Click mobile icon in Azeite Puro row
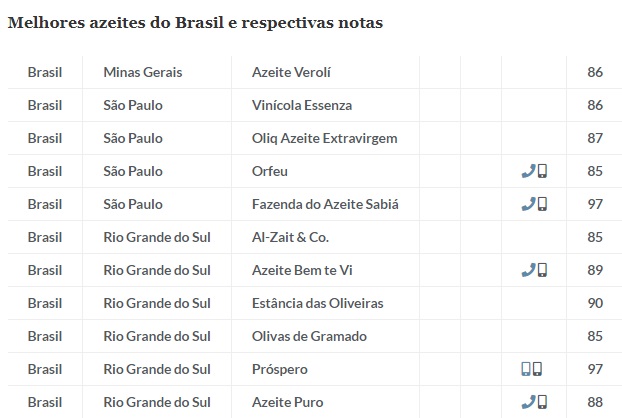 click(542, 402)
